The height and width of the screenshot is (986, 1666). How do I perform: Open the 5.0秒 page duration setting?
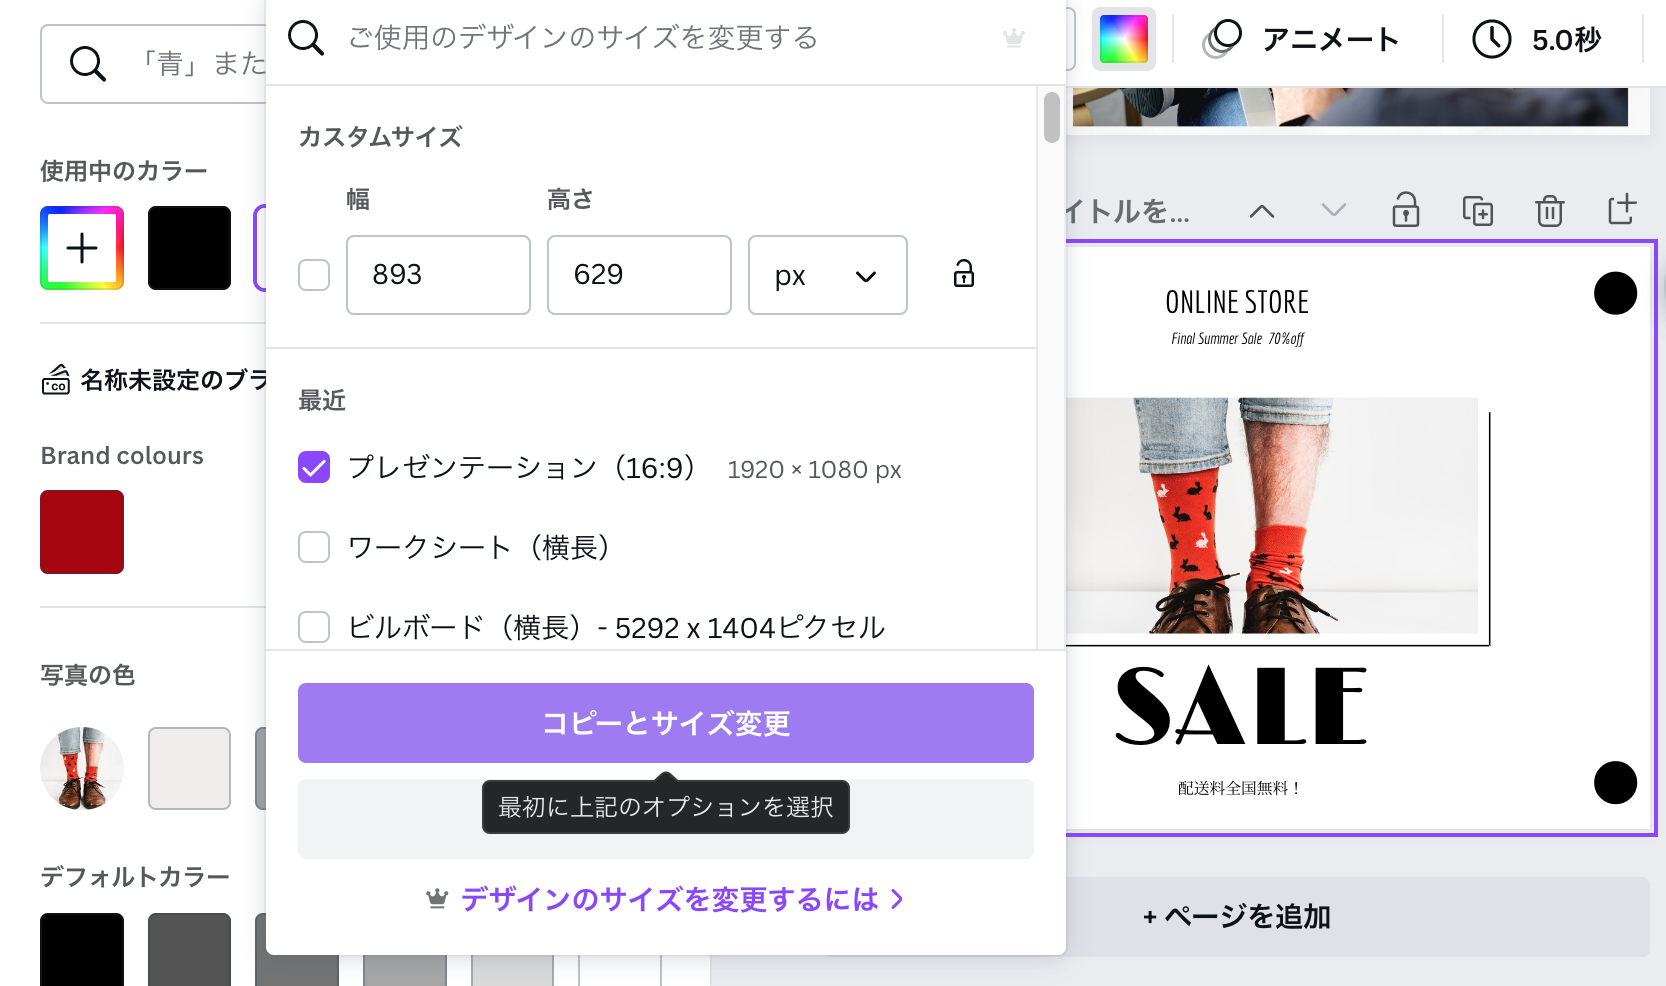[x=1536, y=39]
